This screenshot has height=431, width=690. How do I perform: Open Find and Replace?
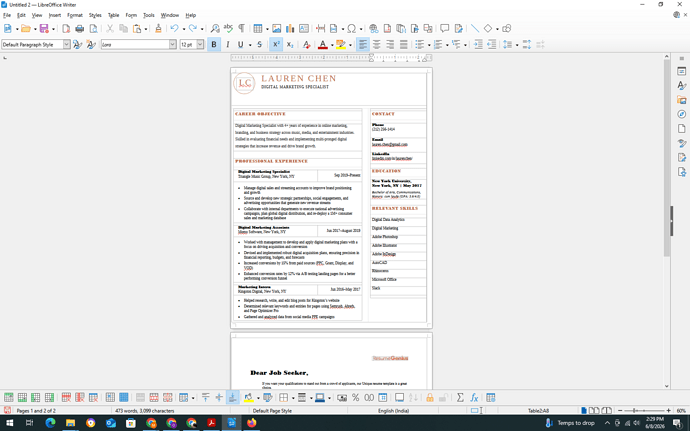coord(215,29)
